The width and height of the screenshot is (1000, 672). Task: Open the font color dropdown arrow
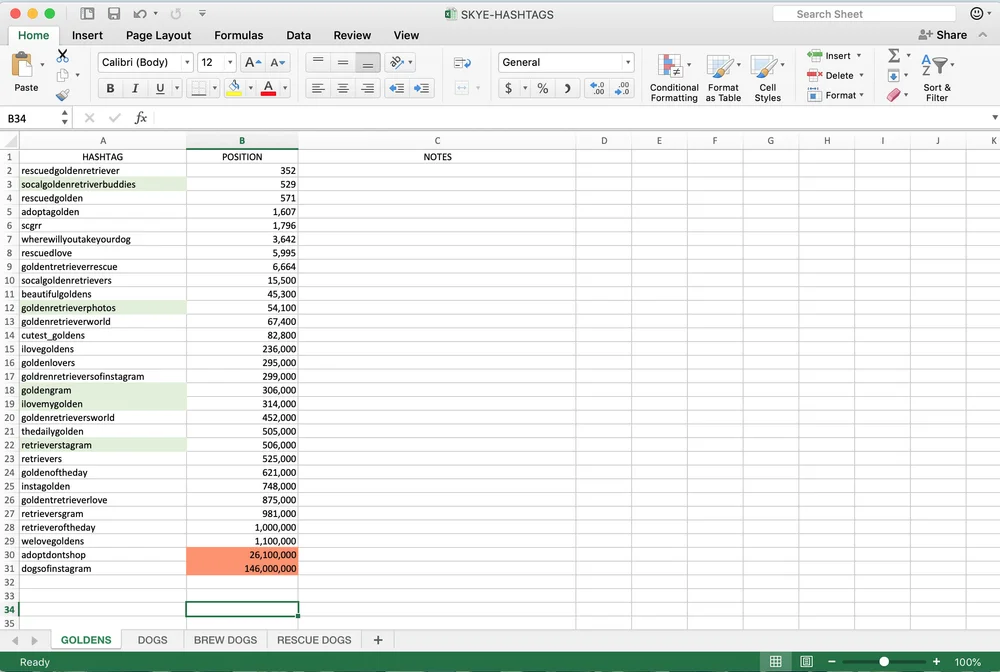285,88
